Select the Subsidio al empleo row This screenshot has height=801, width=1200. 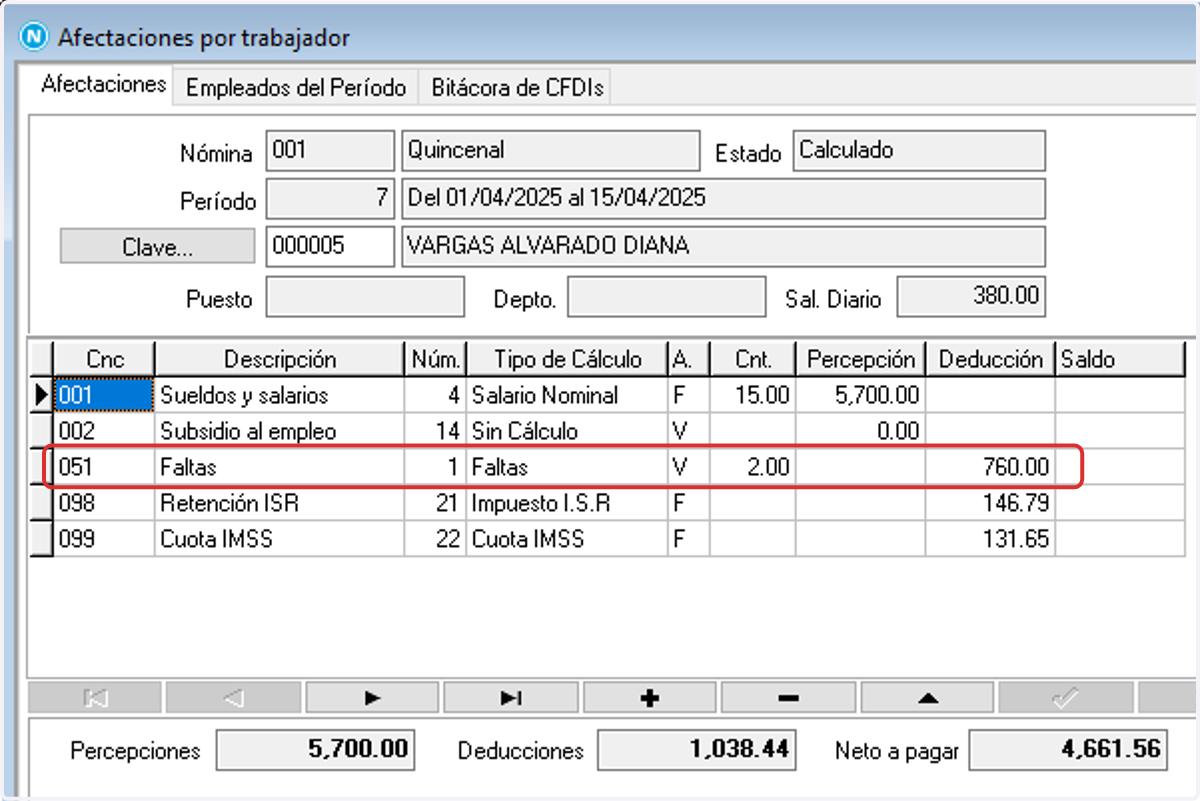[x=606, y=431]
